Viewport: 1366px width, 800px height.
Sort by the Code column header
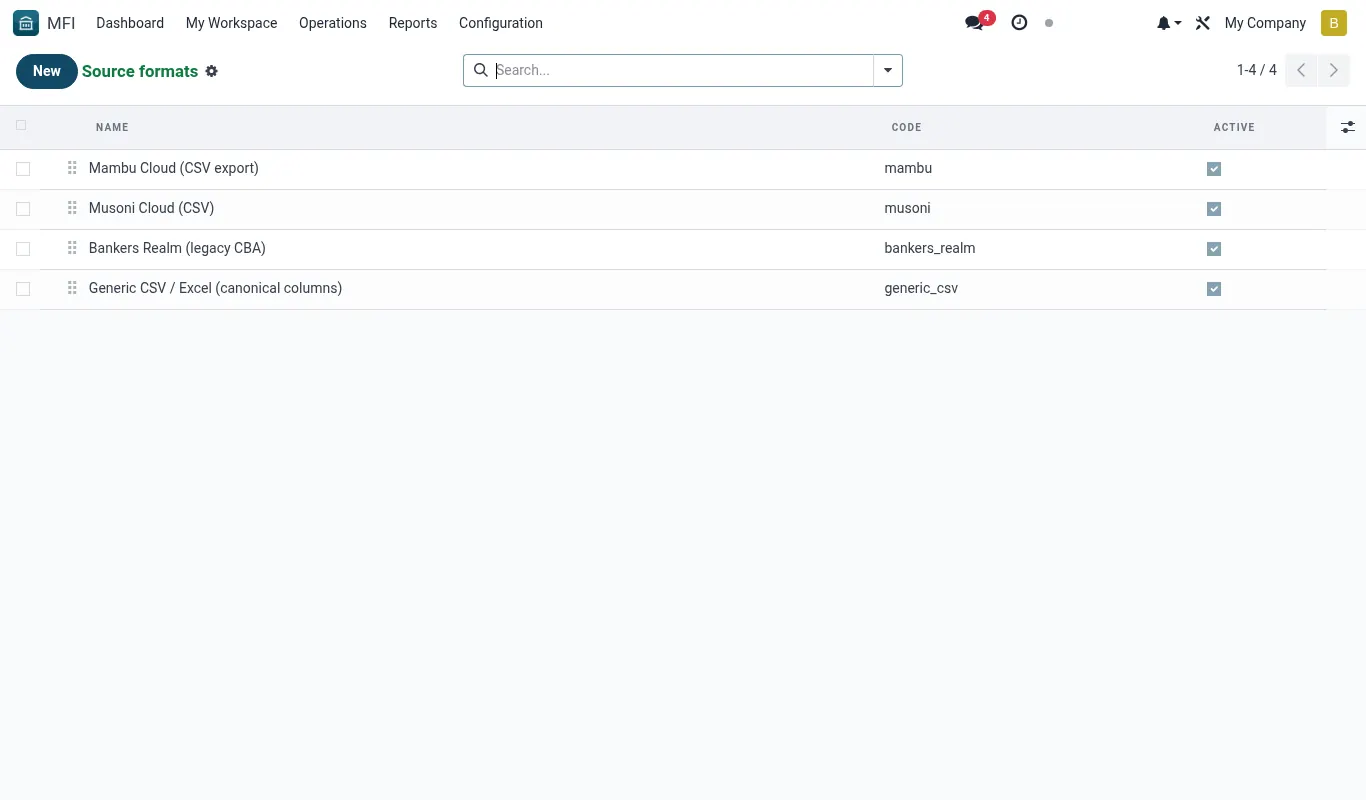(906, 127)
